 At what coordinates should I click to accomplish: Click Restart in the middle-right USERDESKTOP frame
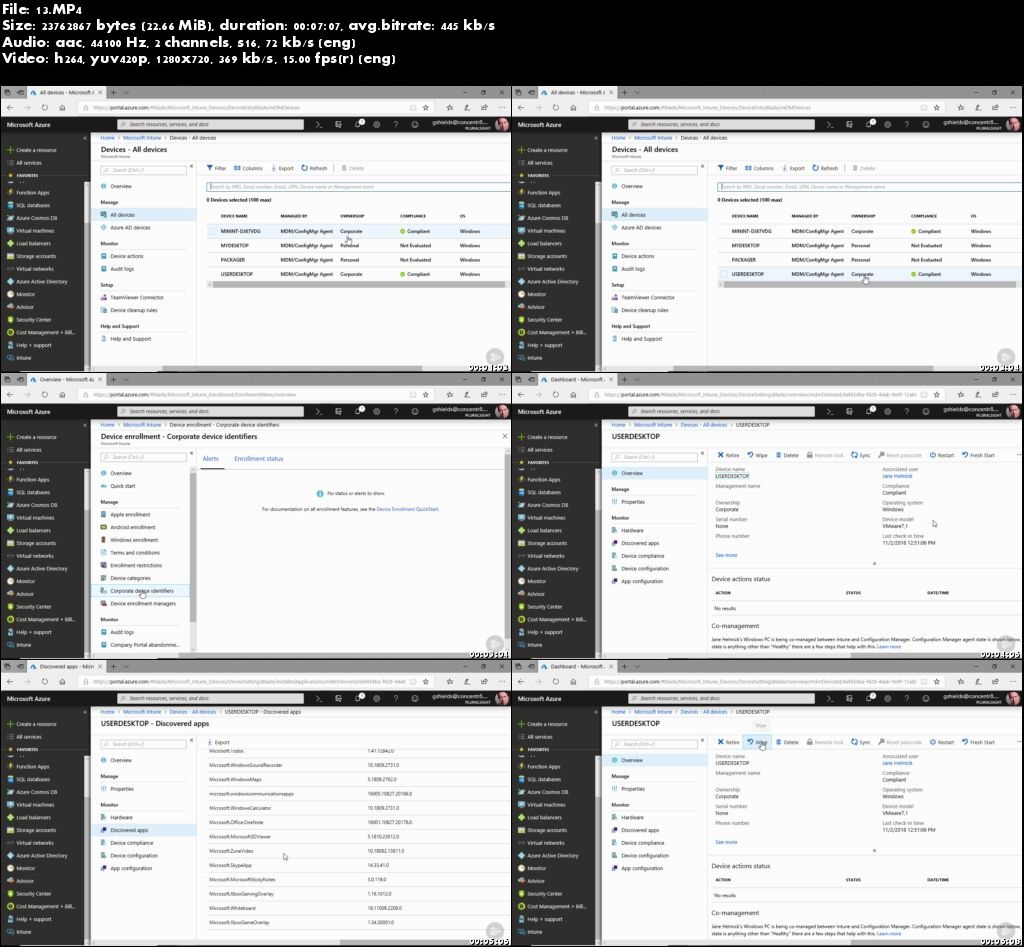tap(942, 455)
